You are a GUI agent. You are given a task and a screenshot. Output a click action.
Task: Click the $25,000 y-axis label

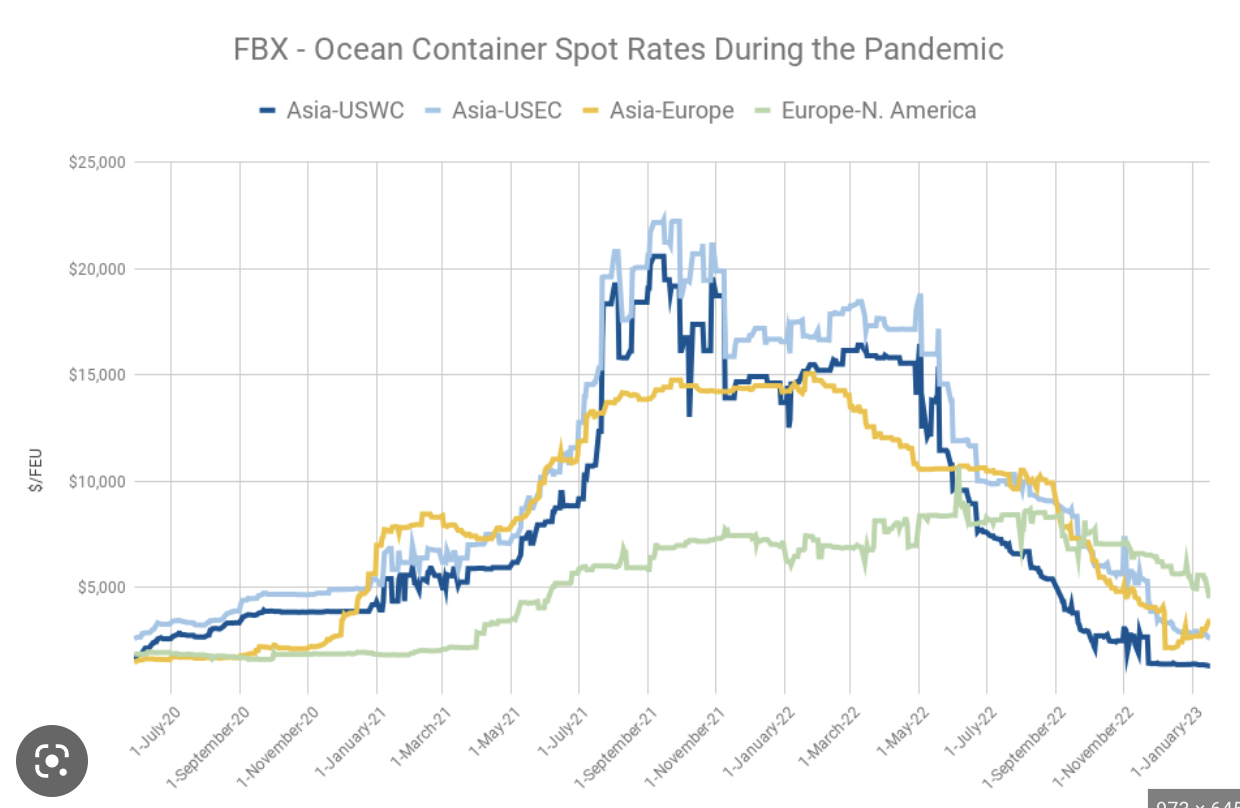[97, 162]
